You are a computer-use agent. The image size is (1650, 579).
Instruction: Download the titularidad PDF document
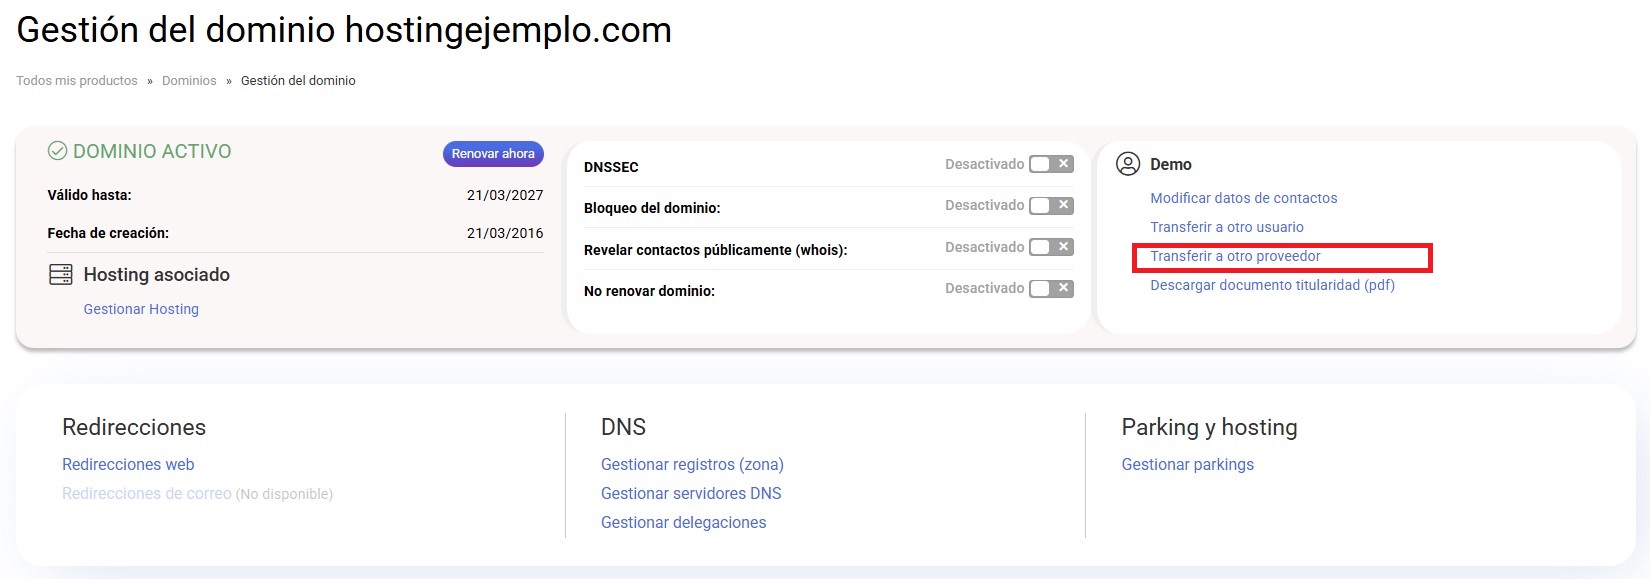(1272, 285)
